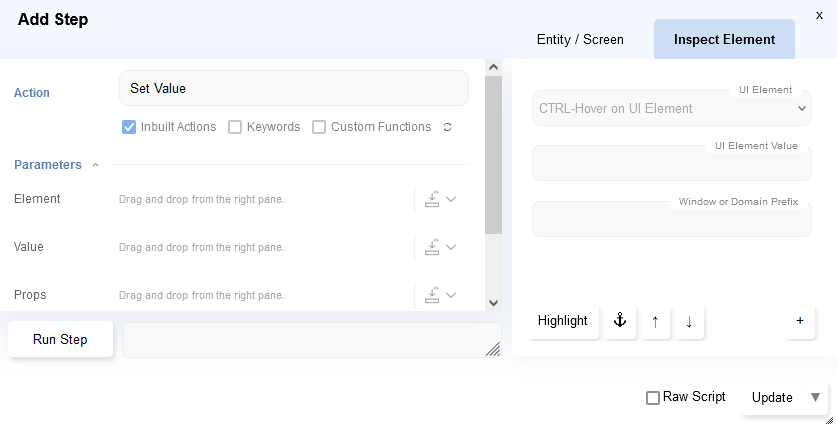
Task: Enable the Custom Functions checkbox
Action: point(319,127)
